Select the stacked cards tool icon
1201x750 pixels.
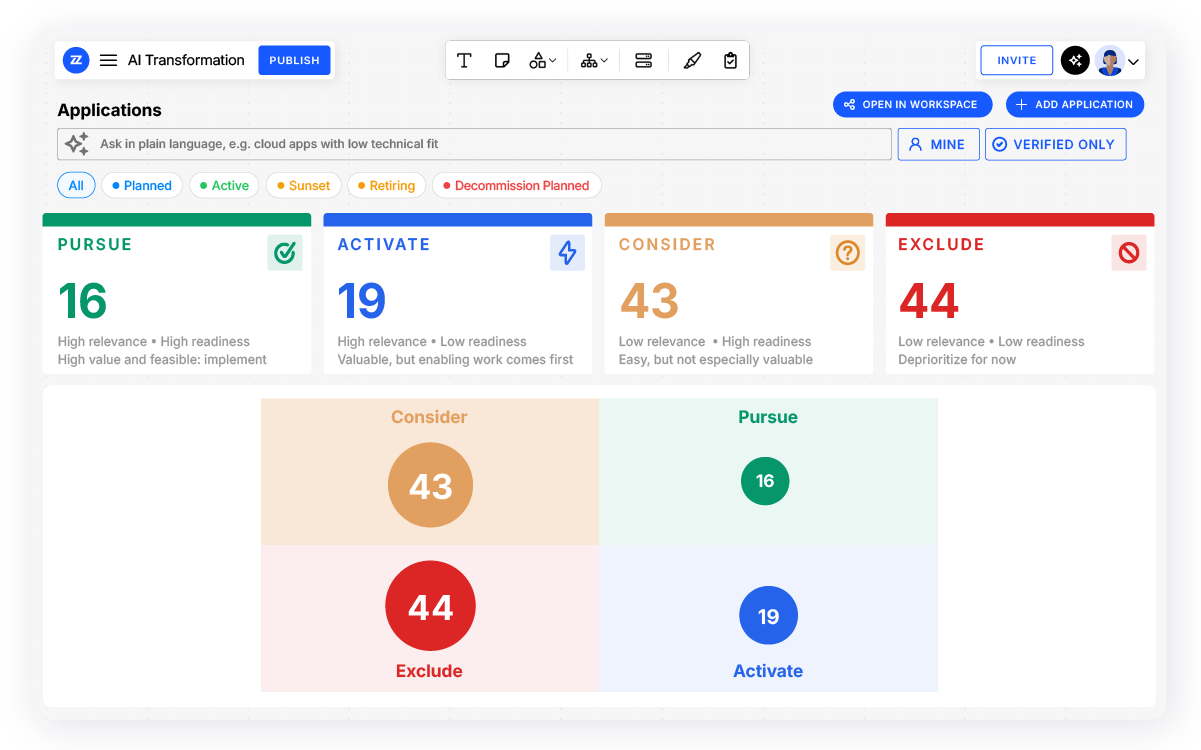[x=643, y=60]
